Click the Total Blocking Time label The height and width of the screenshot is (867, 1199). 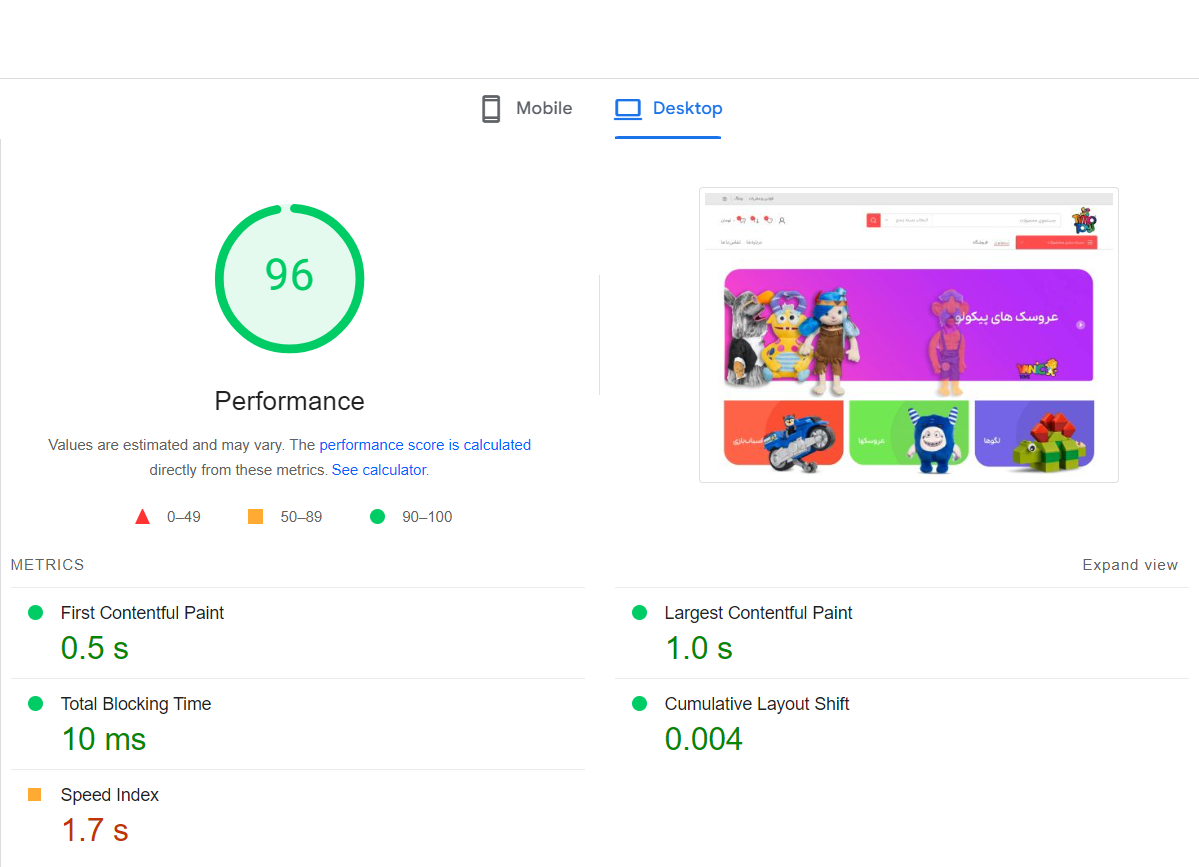tap(136, 704)
